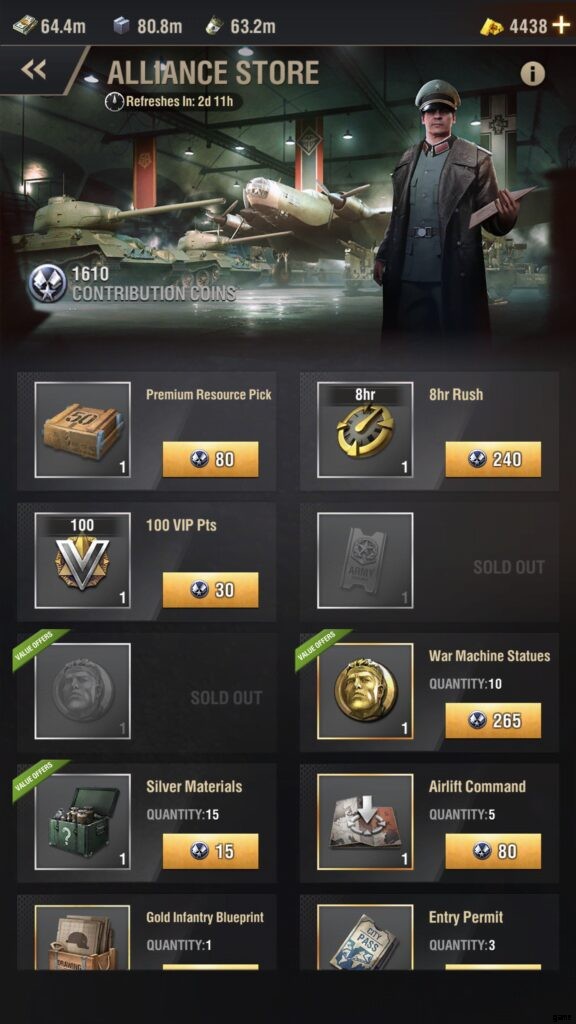Screen dimensions: 576x1024
Task: Select the Entry Permit city pass icon
Action: [x=365, y=937]
